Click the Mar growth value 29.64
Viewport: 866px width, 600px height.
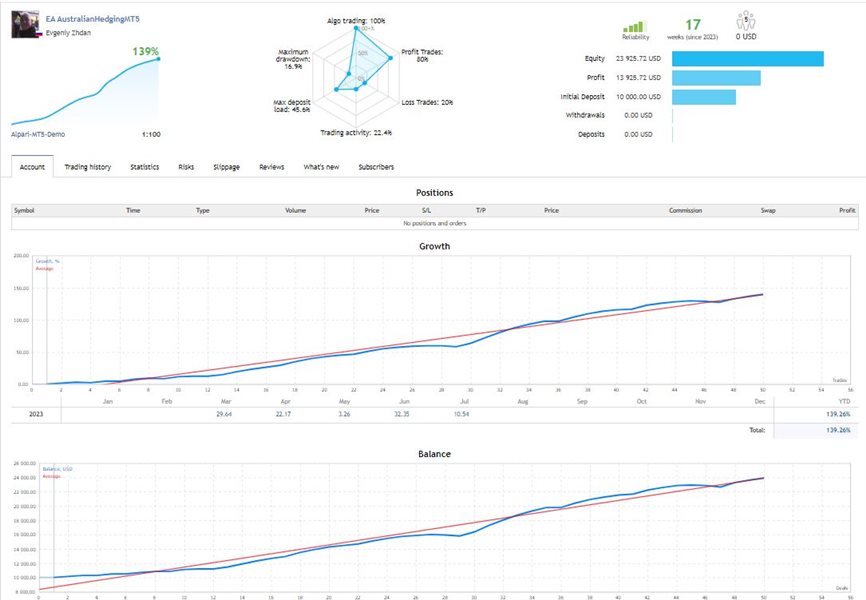coord(224,414)
